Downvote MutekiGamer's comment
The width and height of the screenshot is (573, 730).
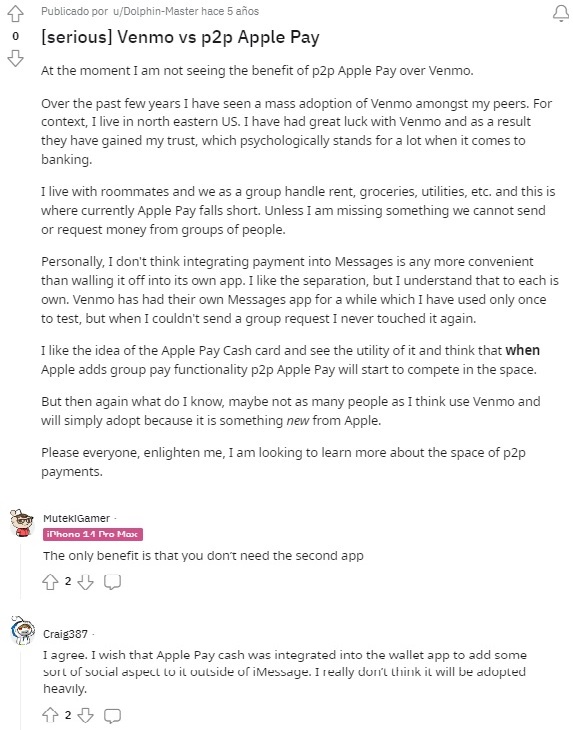86,582
